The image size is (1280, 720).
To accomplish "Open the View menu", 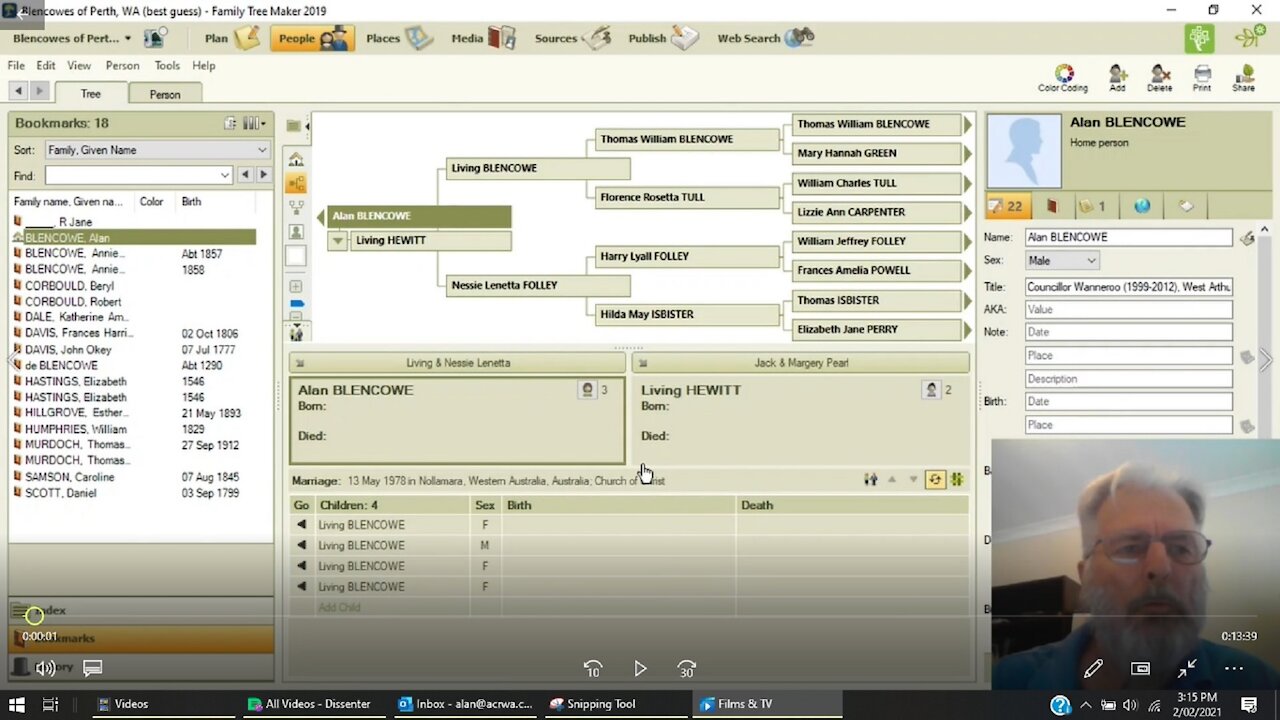I will 79,65.
